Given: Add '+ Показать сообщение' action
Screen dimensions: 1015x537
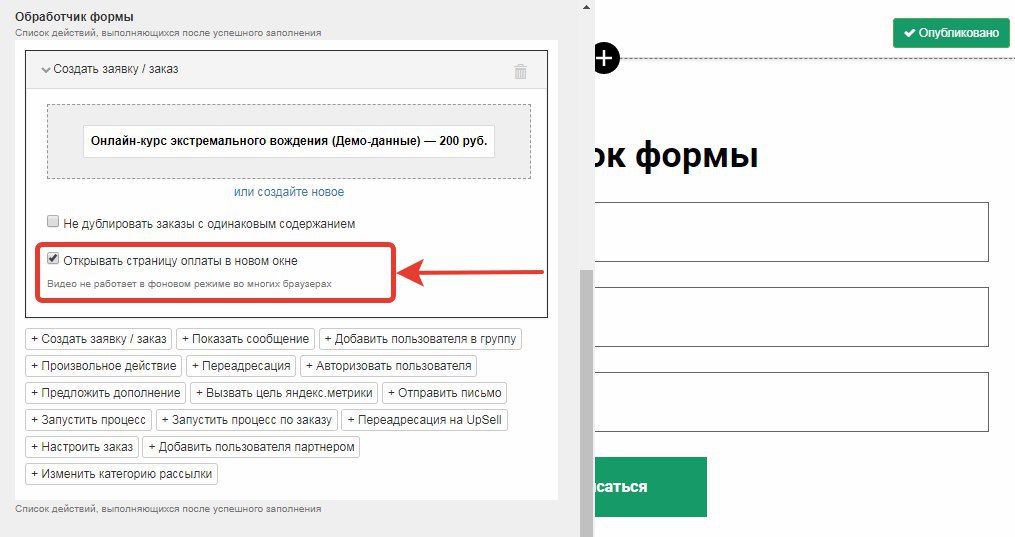Looking at the screenshot, I should 245,339.
